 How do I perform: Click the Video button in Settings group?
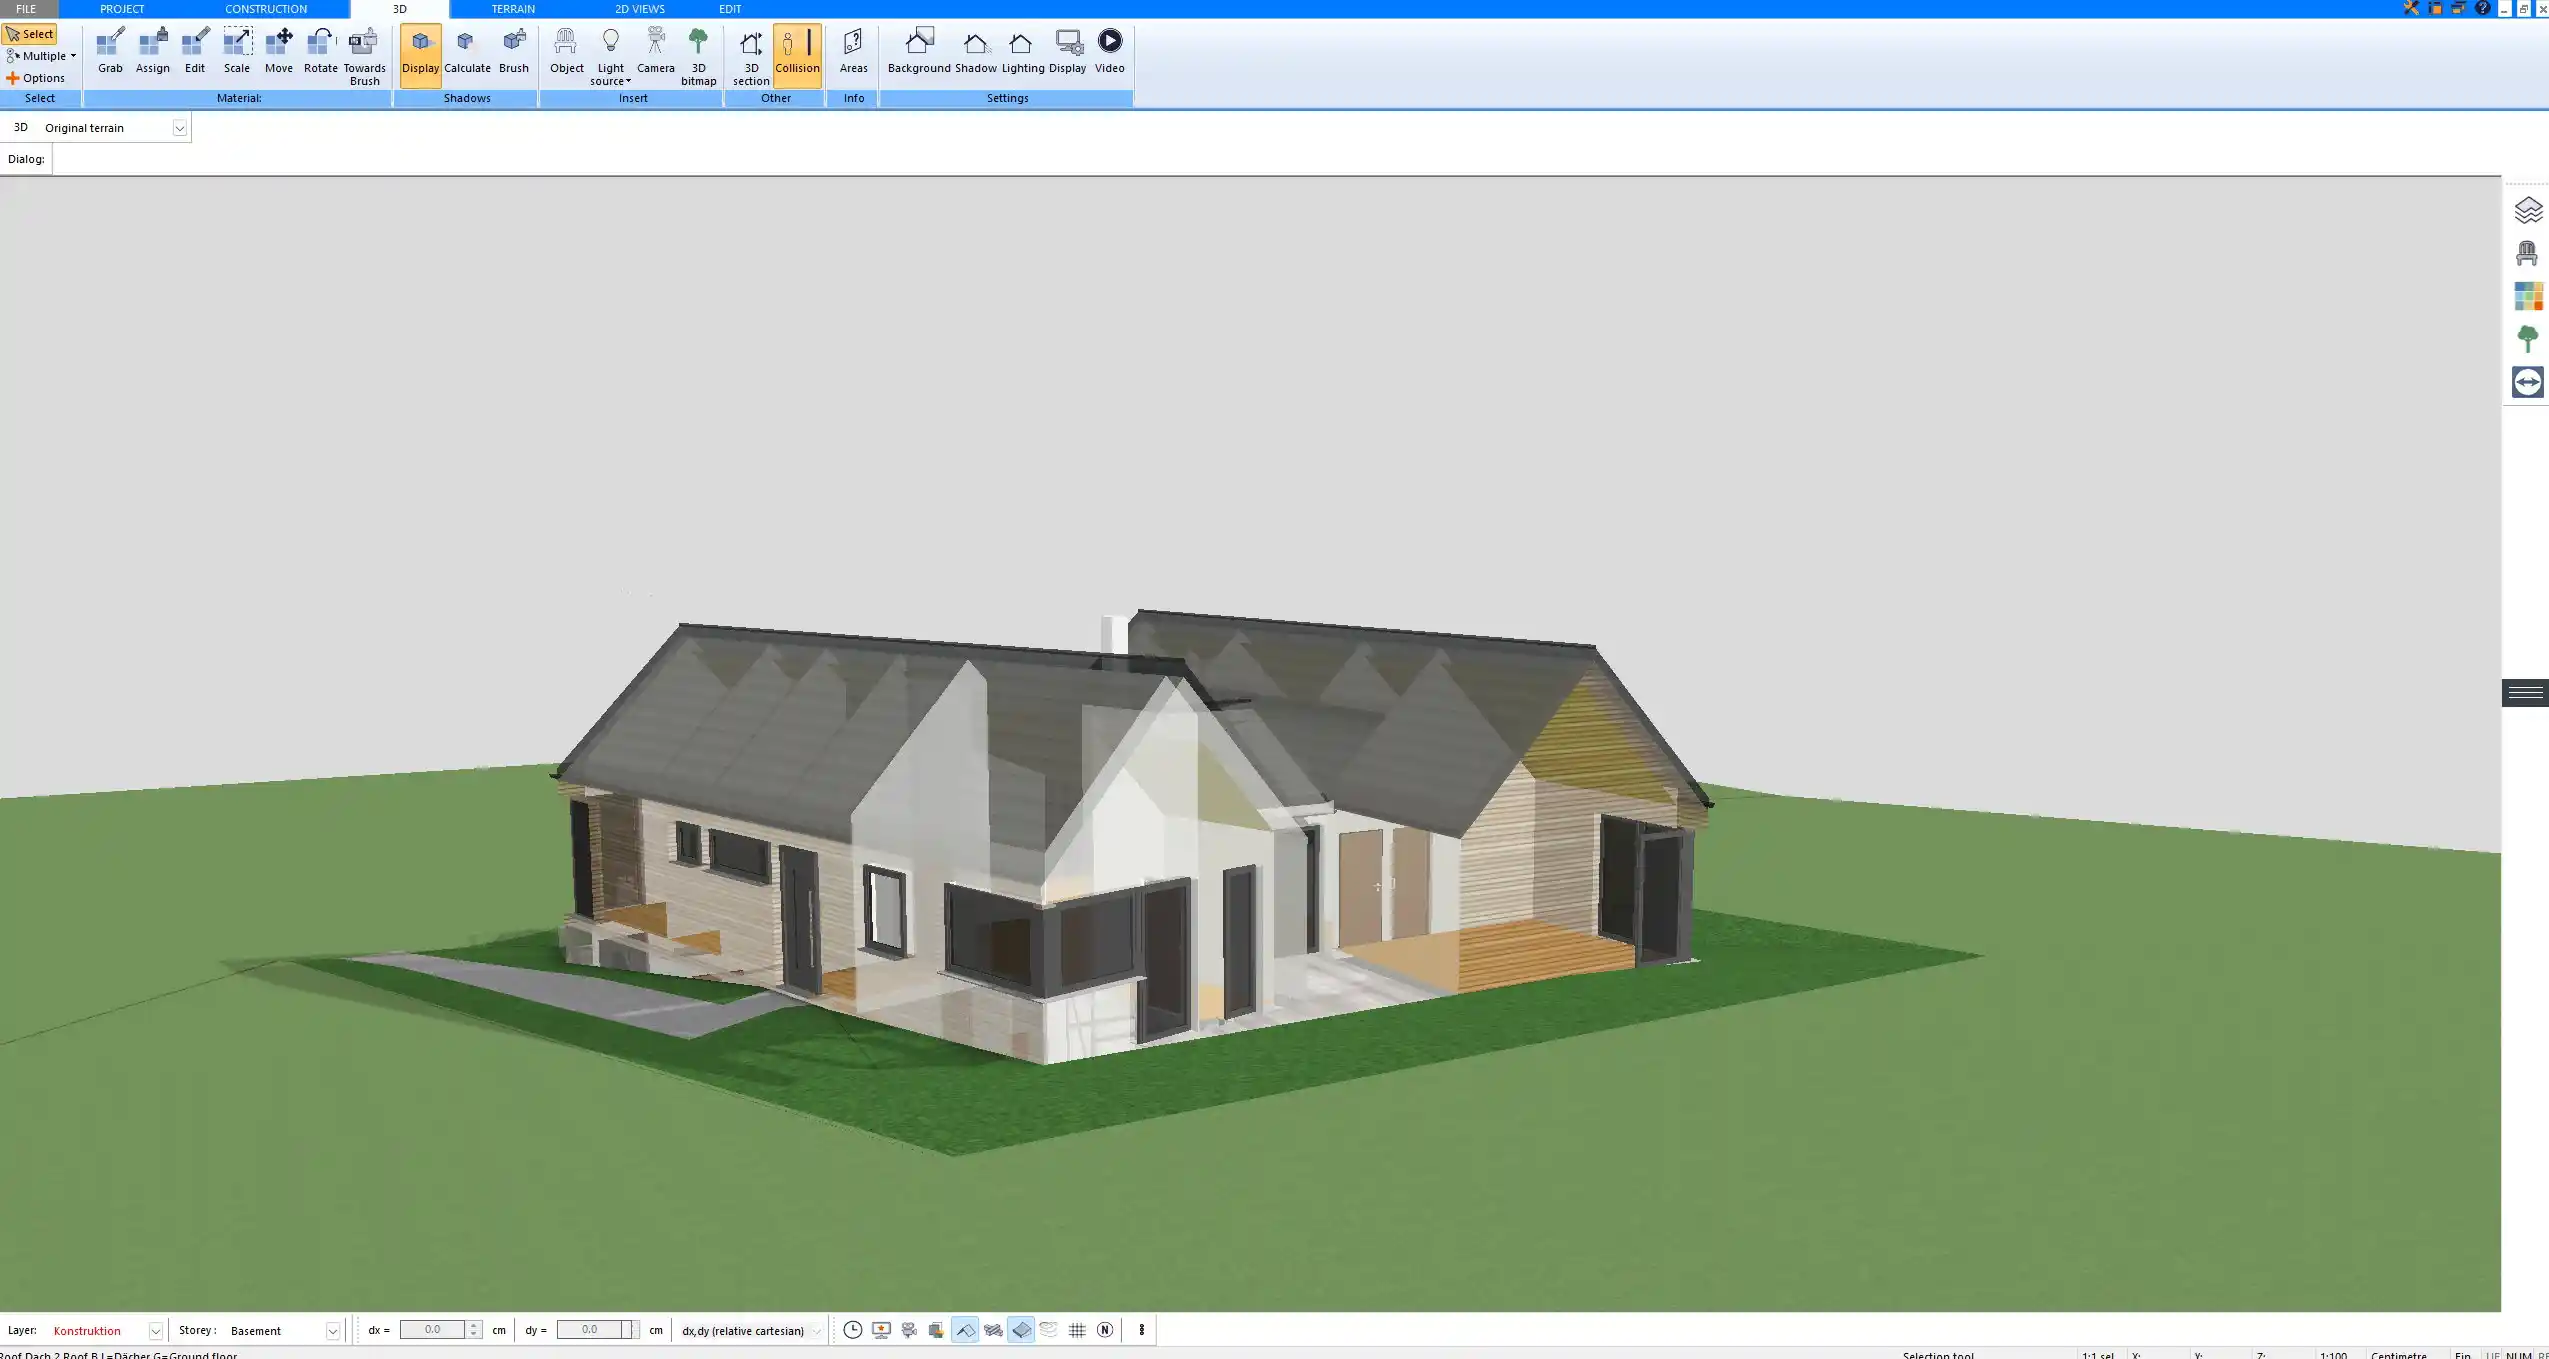tap(1109, 50)
